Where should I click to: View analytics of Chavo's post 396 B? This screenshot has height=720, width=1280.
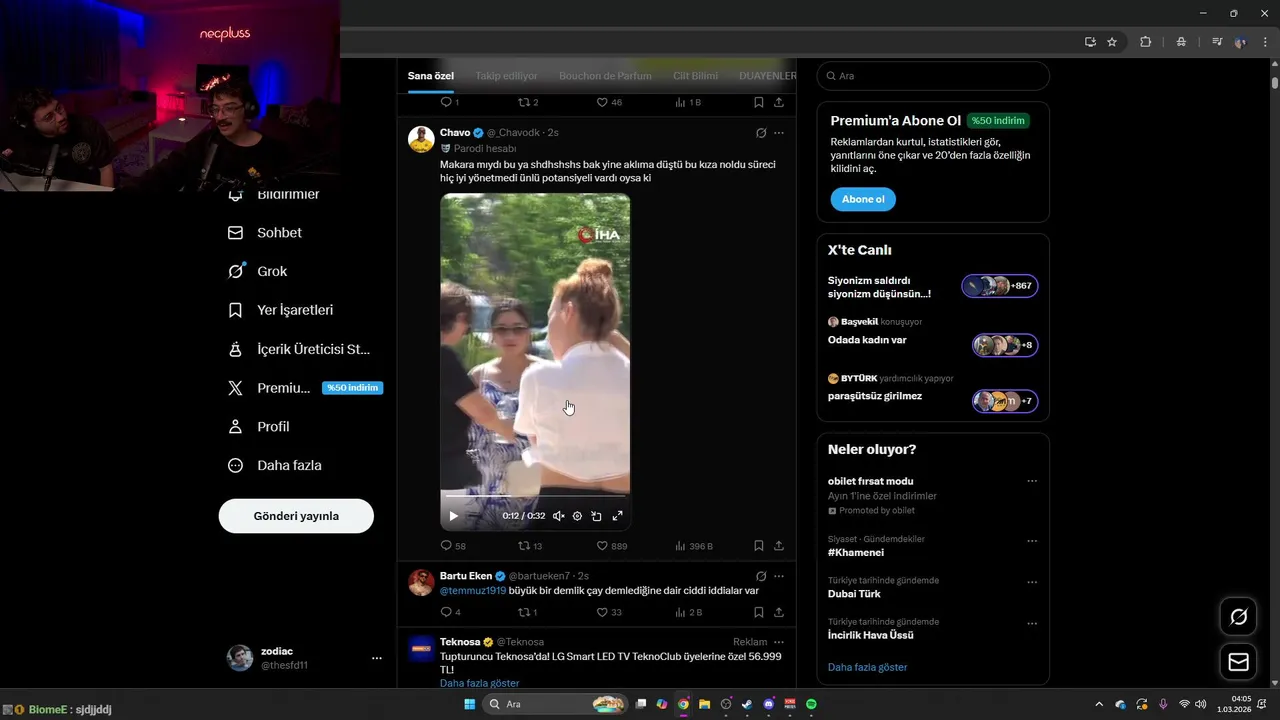click(x=694, y=546)
